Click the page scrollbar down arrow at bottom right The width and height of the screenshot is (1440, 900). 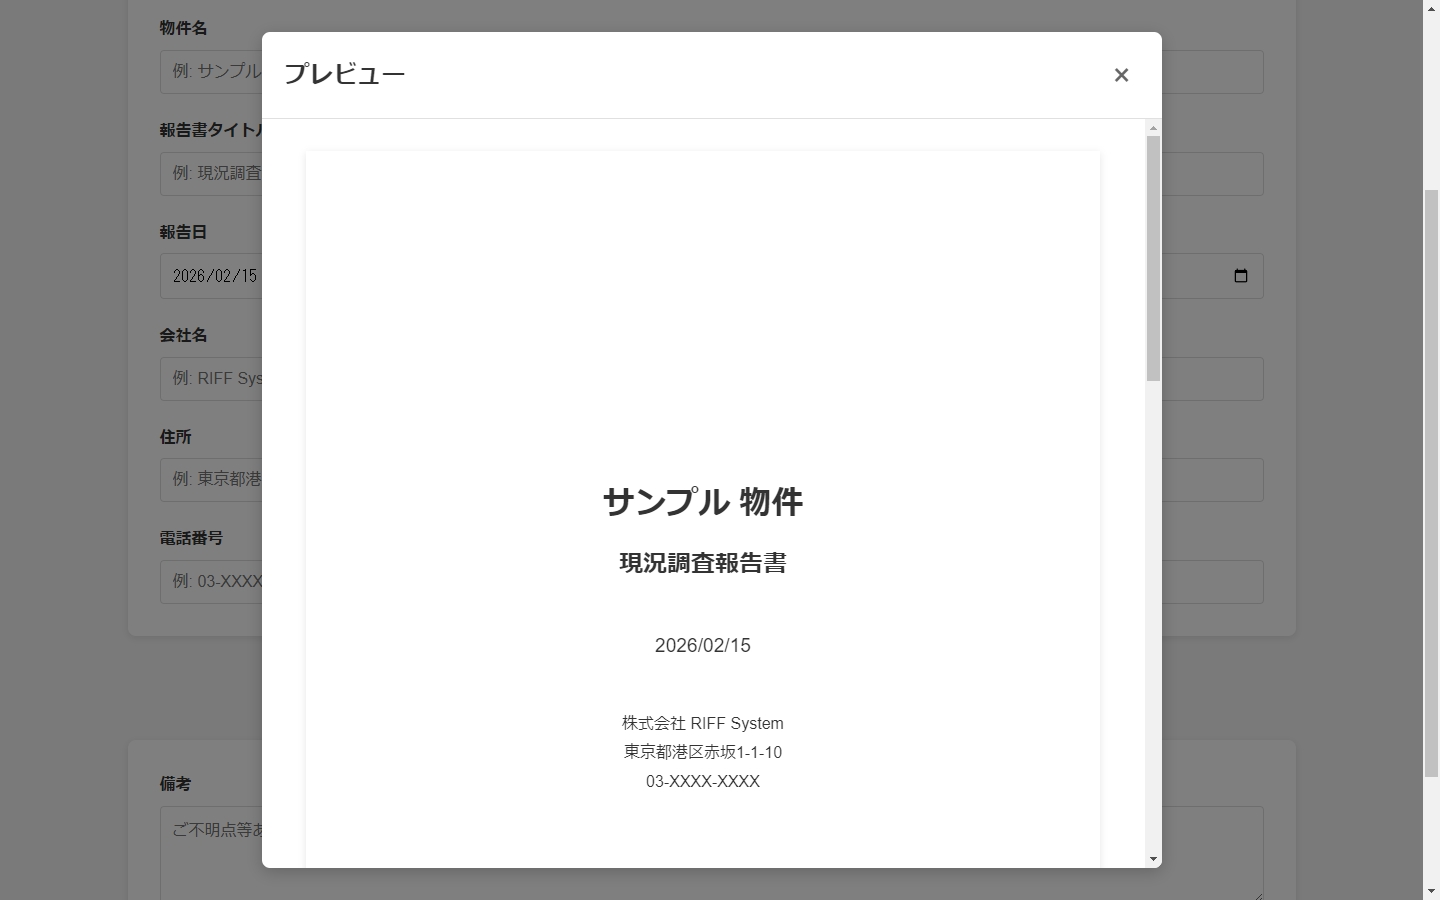(1433, 890)
